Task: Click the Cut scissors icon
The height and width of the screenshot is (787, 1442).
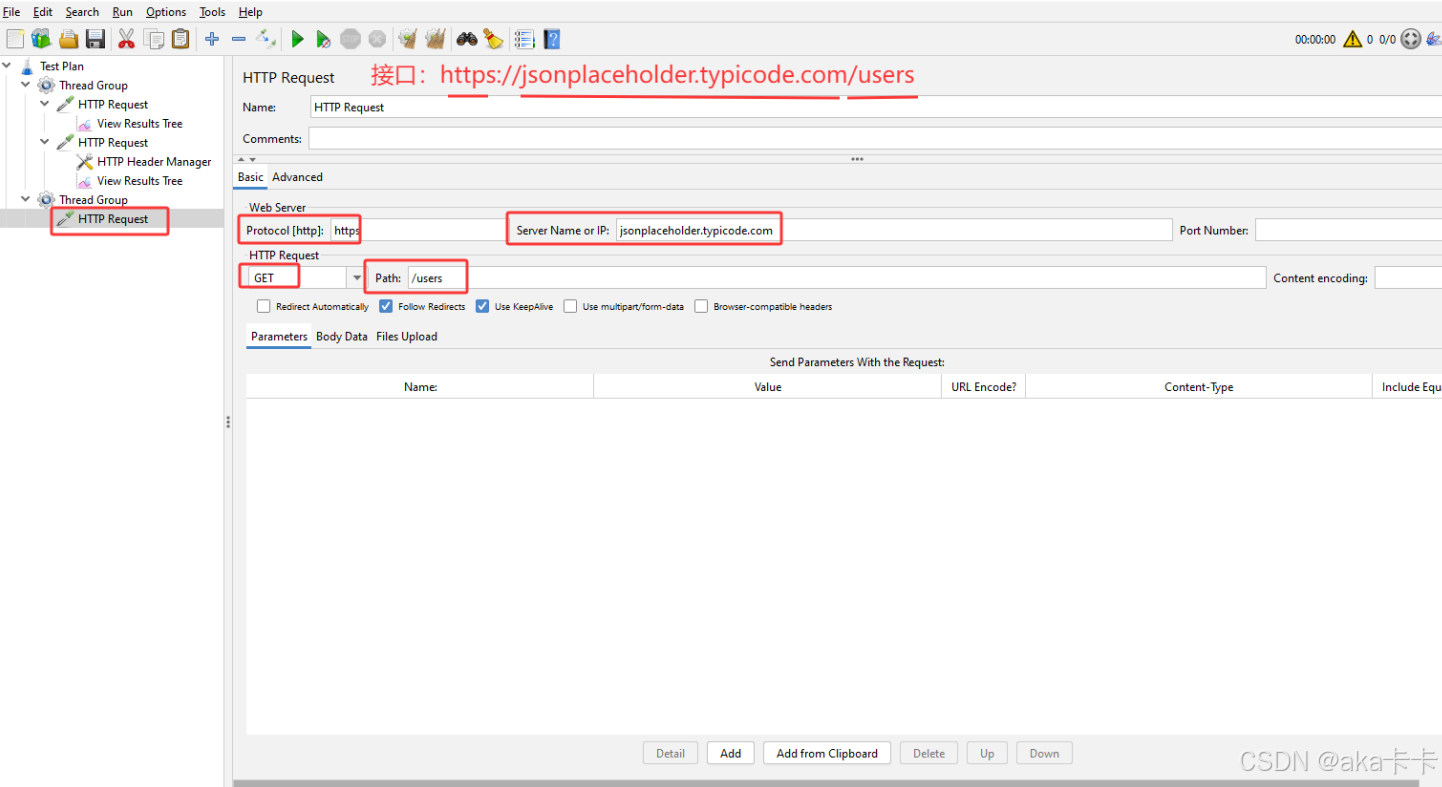Action: 126,39
